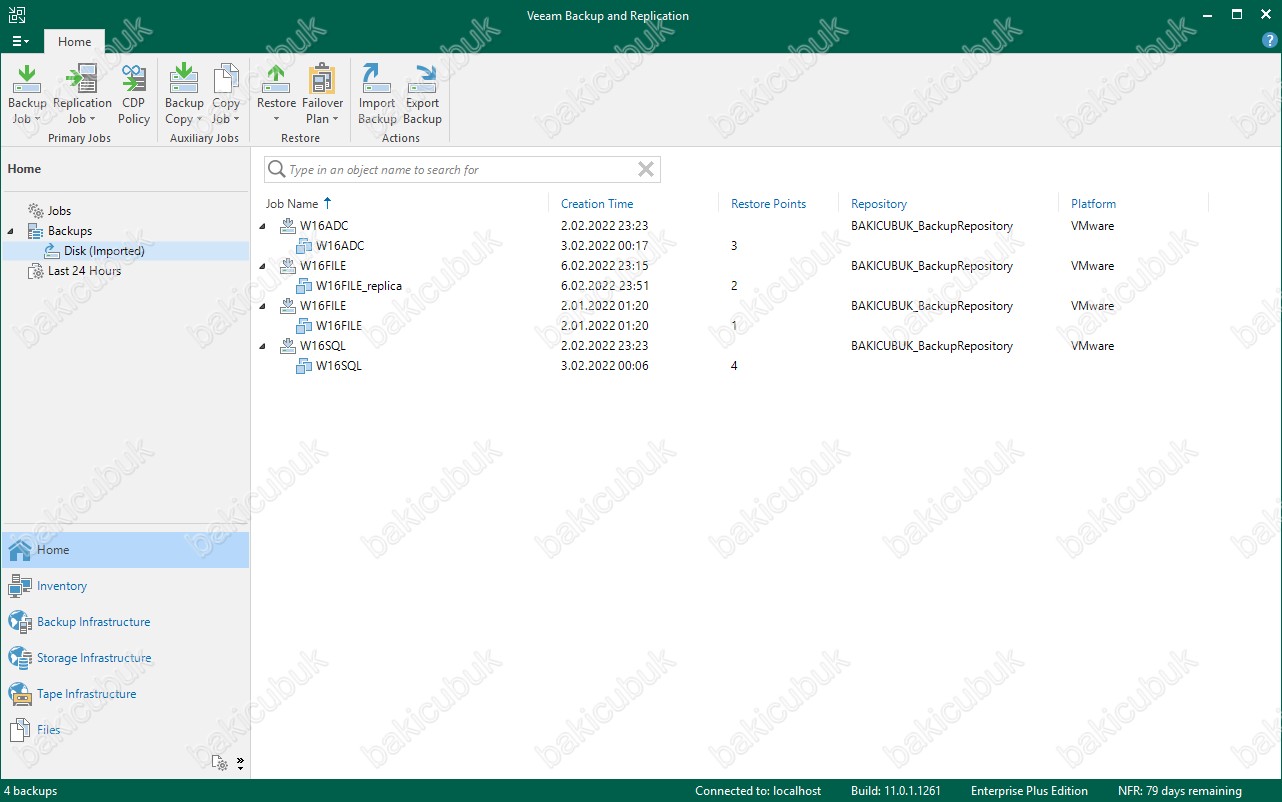Click the search field for object names
Image resolution: width=1282 pixels, height=802 pixels.
[x=462, y=170]
